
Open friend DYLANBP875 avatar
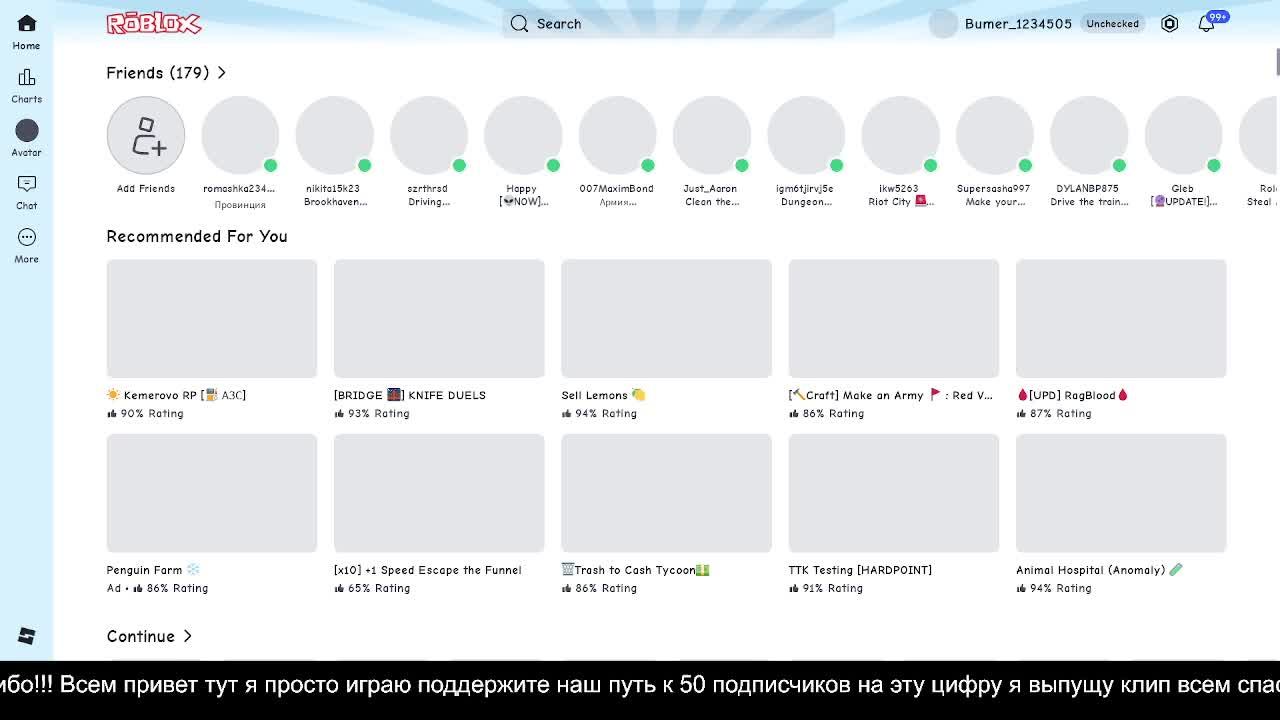tap(1089, 136)
